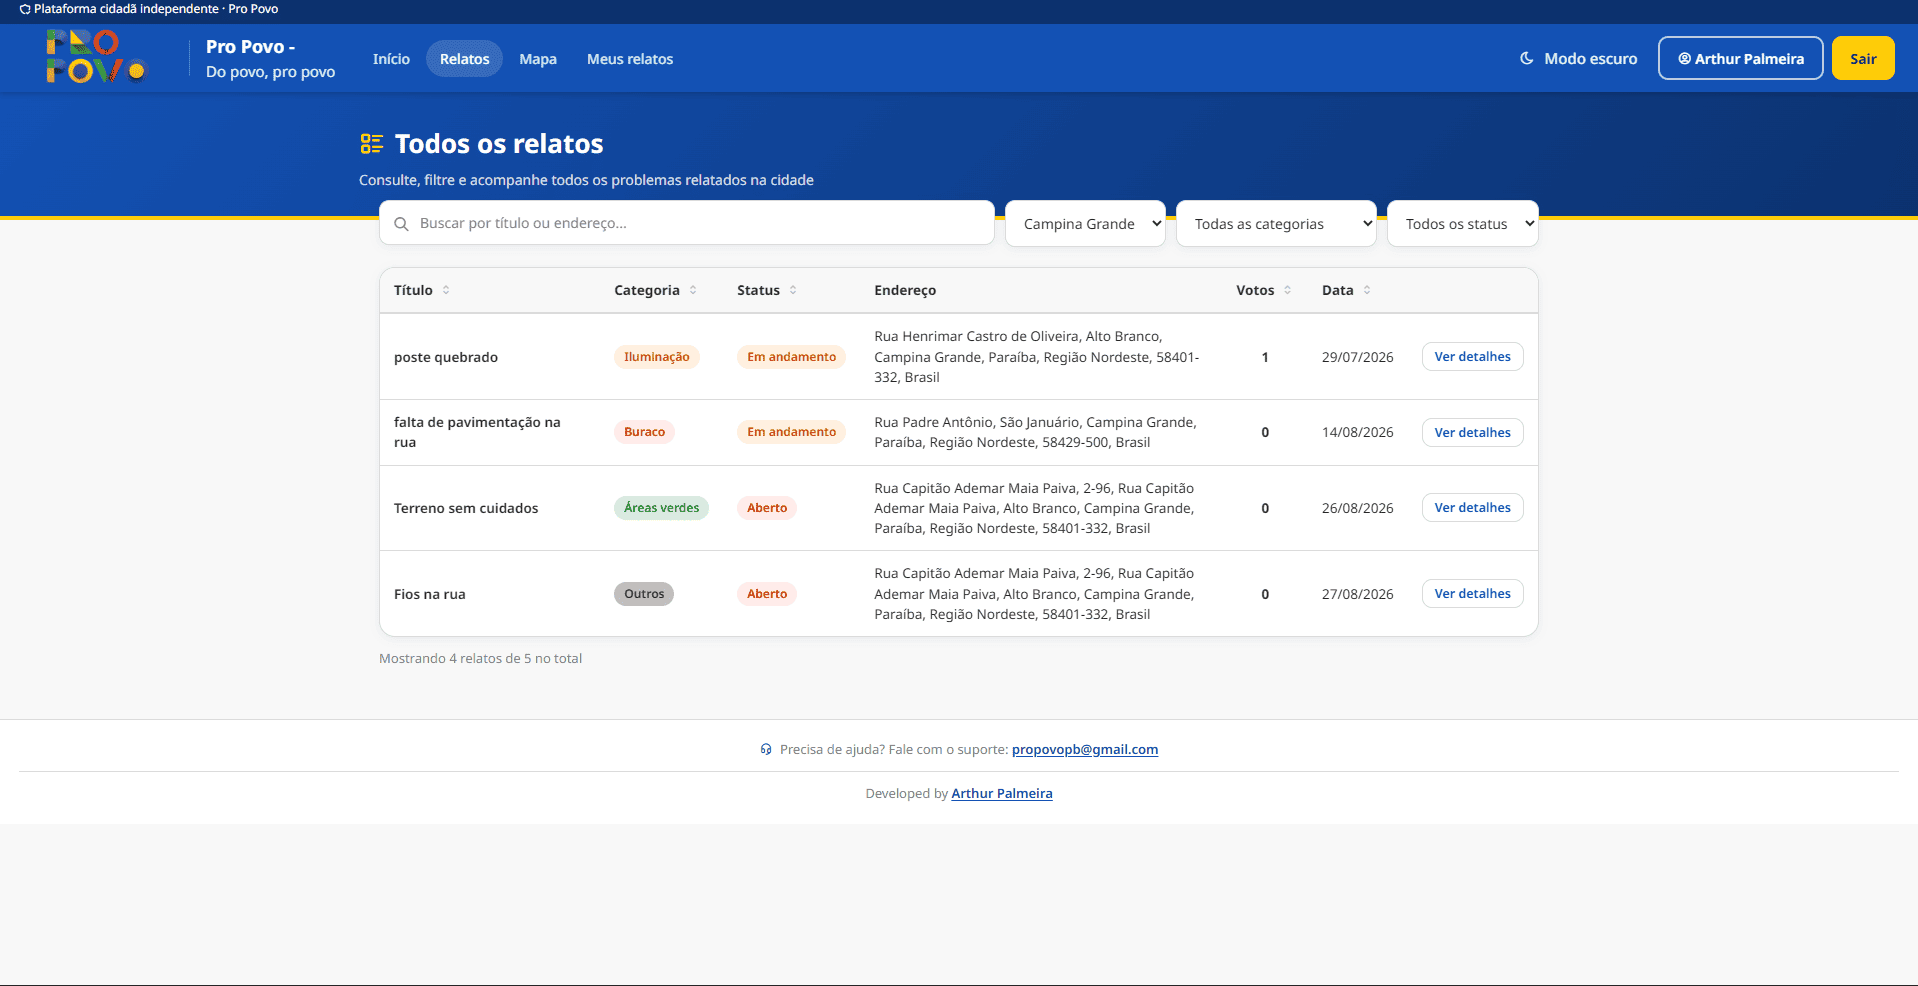The image size is (1918, 986).
Task: Click sort arrows next to Data
Action: (1367, 290)
